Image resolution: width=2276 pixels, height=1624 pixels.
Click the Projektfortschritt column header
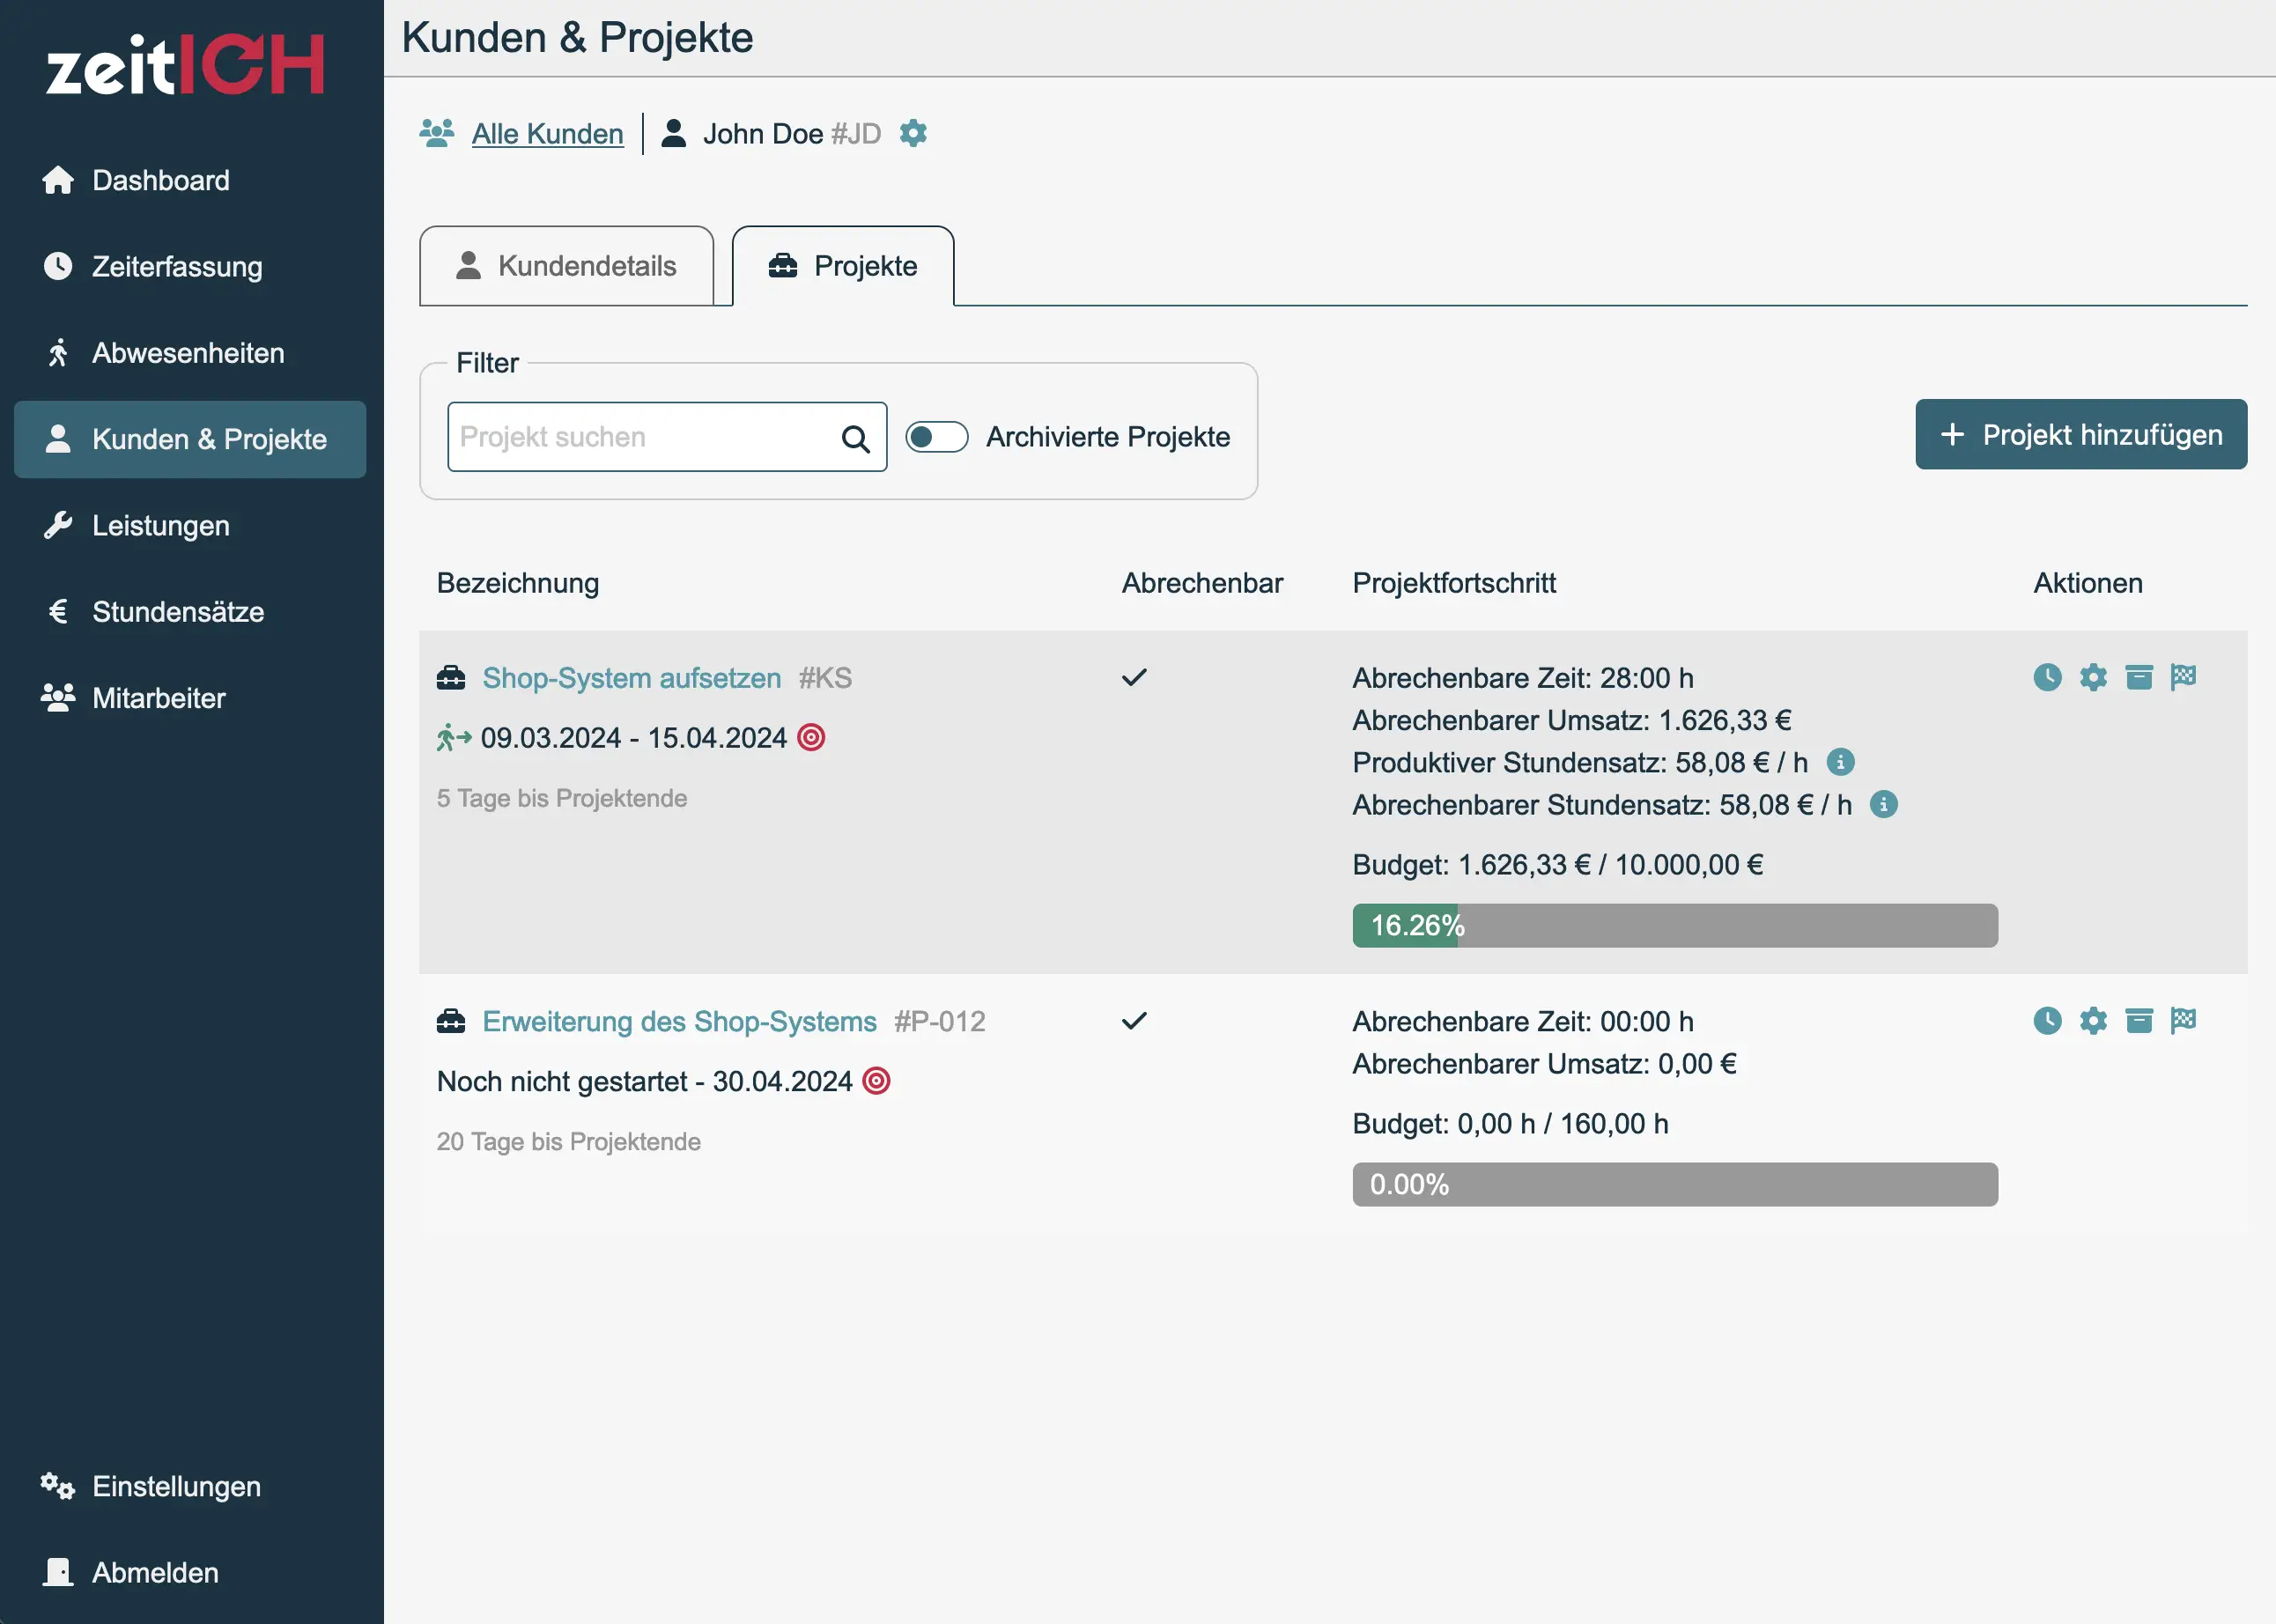click(1454, 584)
